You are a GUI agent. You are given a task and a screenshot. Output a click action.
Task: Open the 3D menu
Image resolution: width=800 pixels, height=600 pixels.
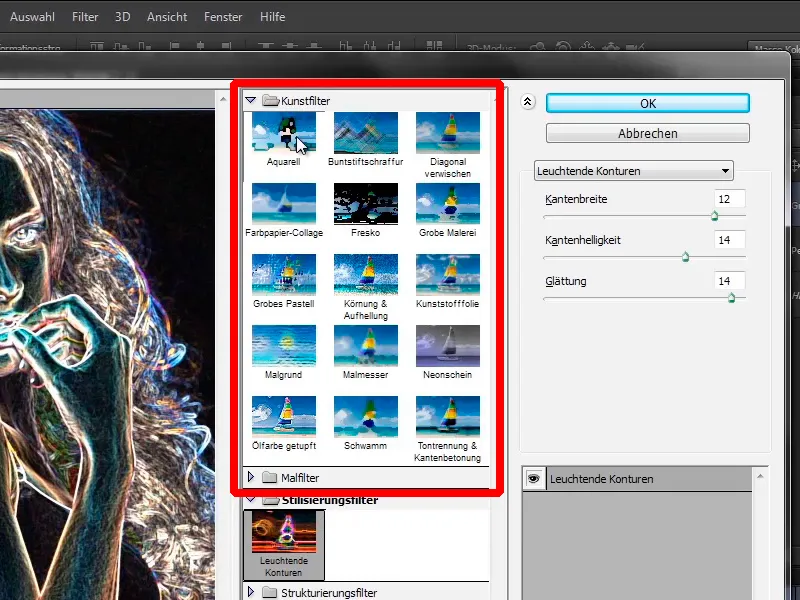122,17
